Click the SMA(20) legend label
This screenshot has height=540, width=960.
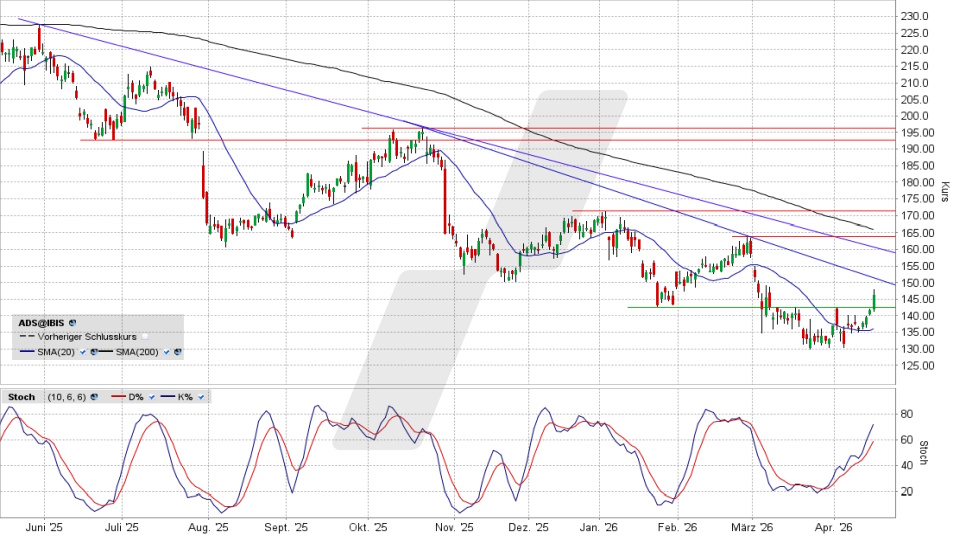point(56,352)
